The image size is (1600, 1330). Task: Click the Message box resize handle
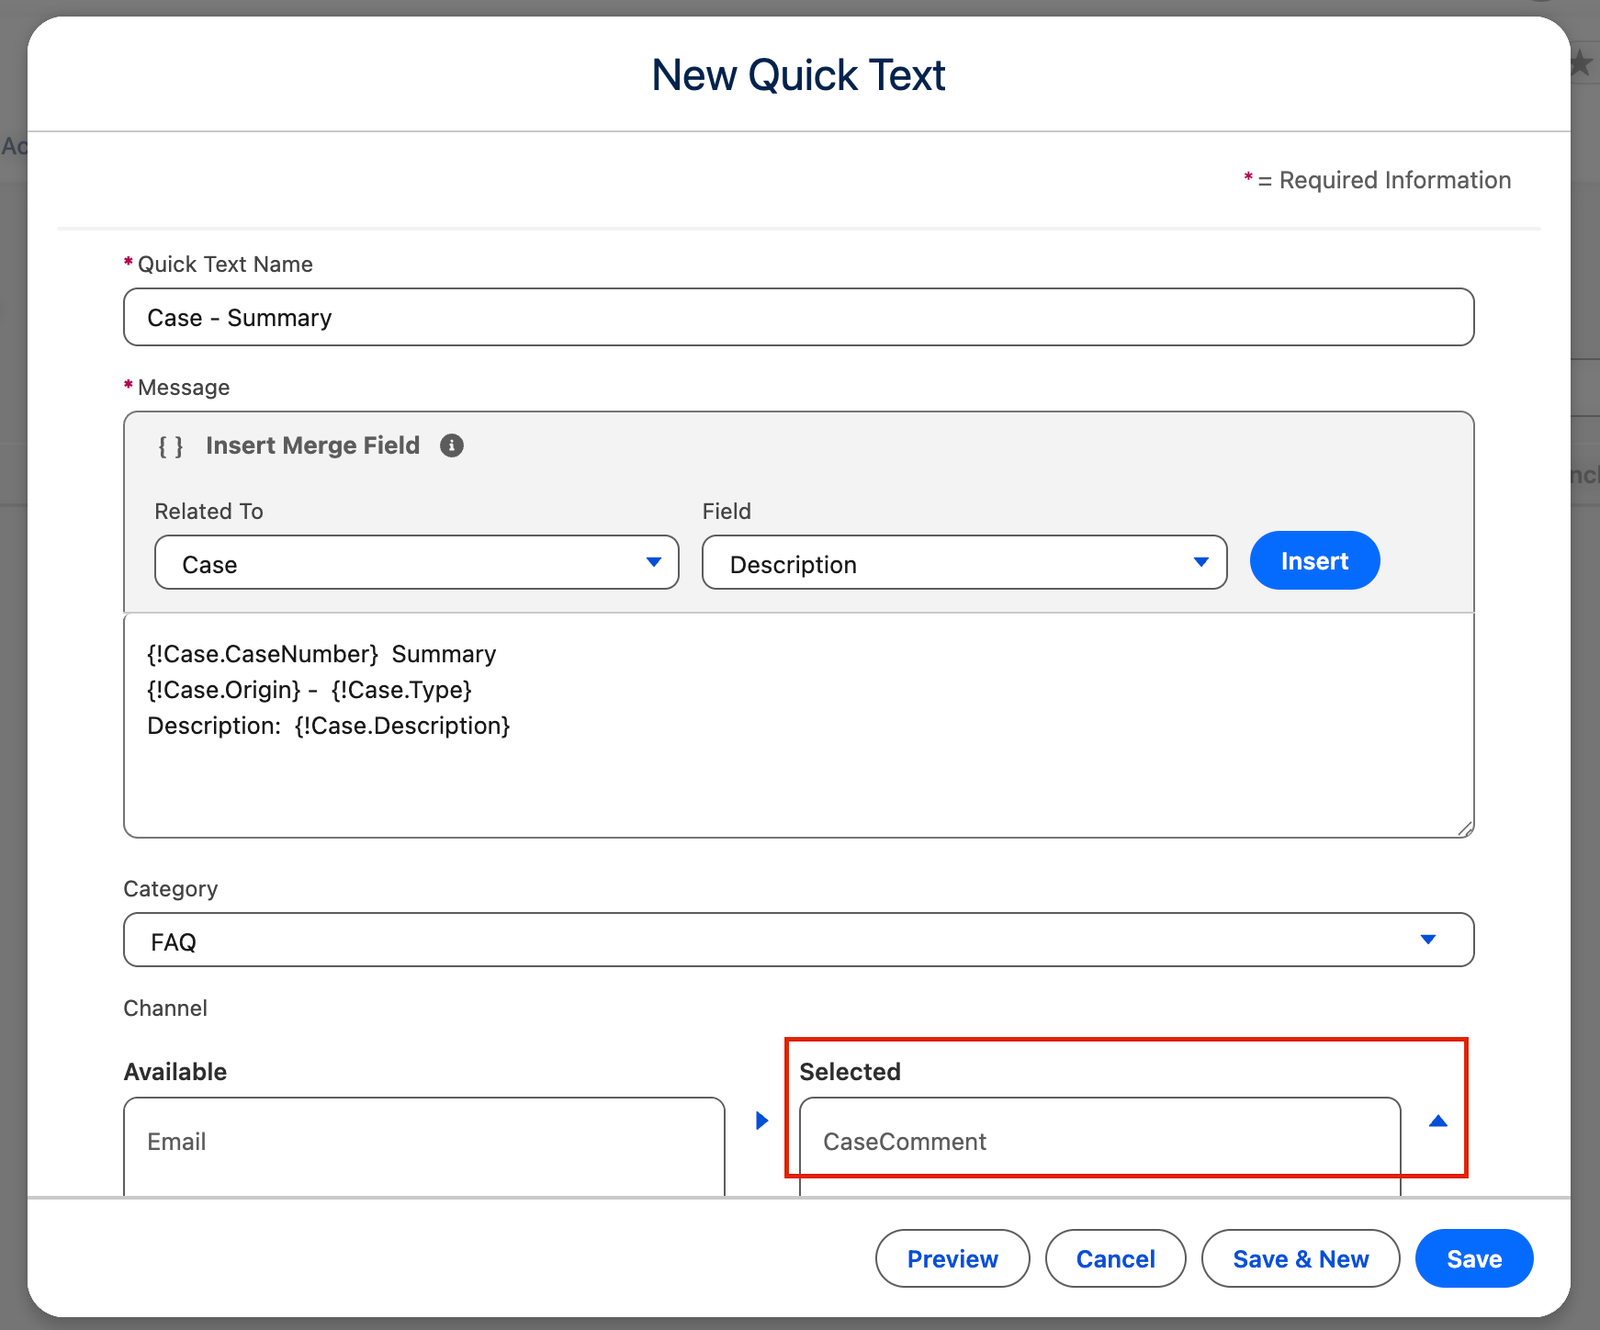click(x=1464, y=828)
